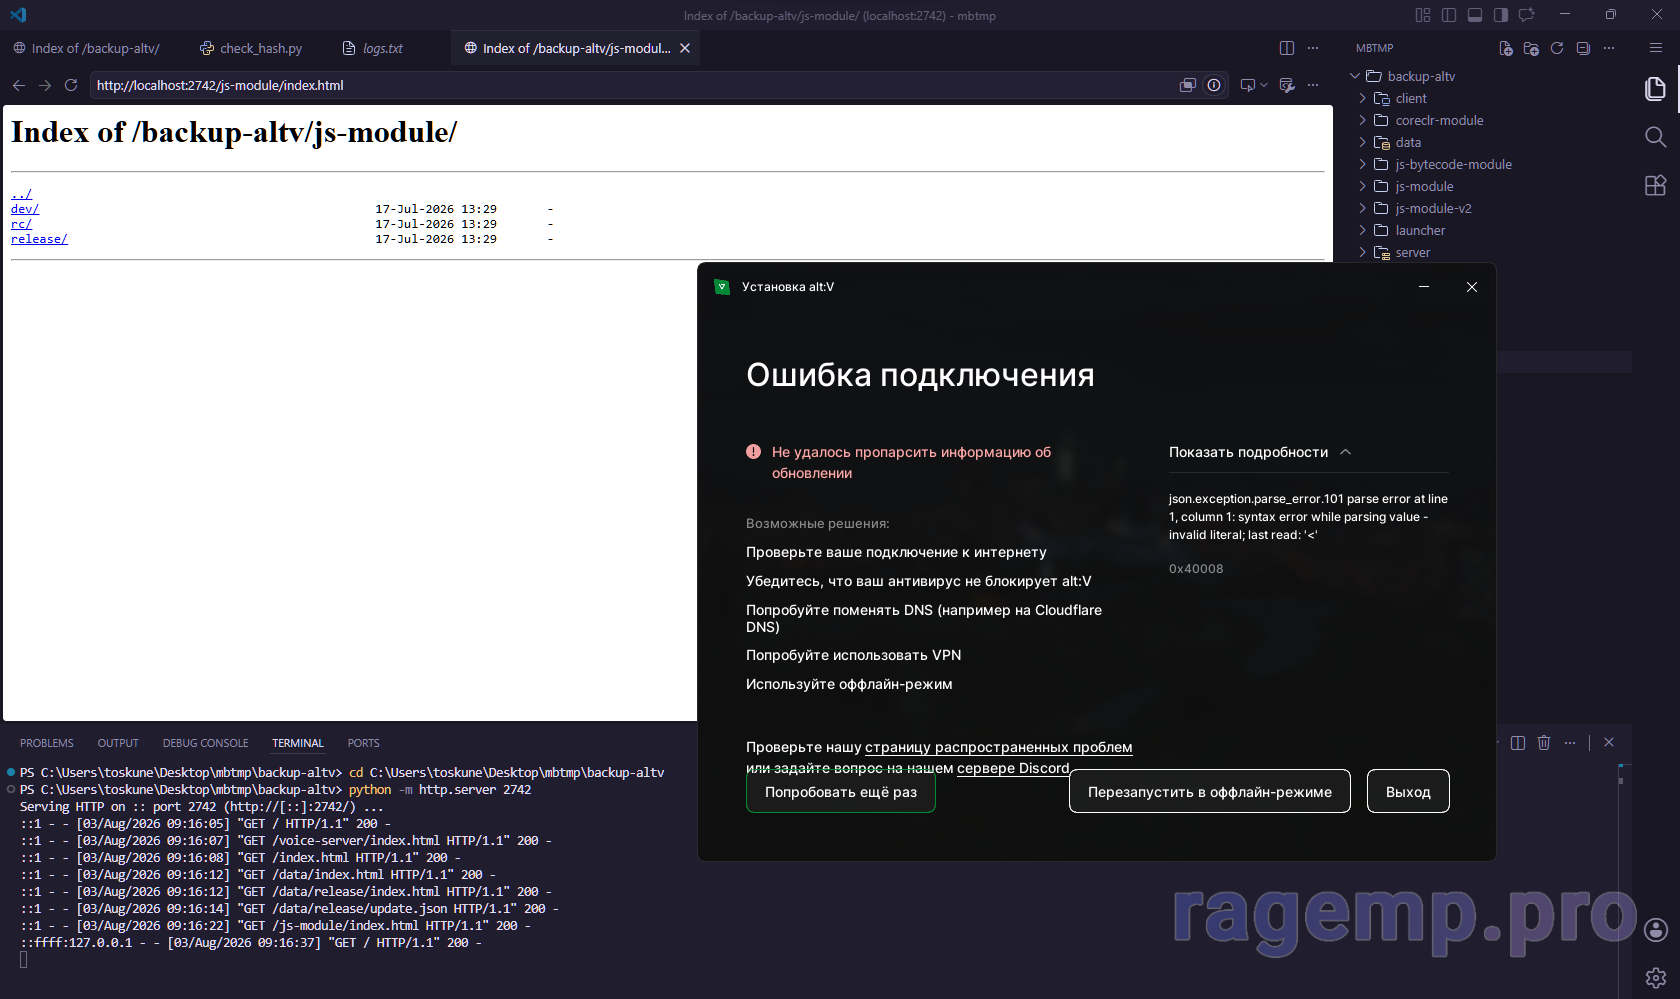
Task: Click Перезапустить в оффлайн-режиме button
Action: point(1210,792)
